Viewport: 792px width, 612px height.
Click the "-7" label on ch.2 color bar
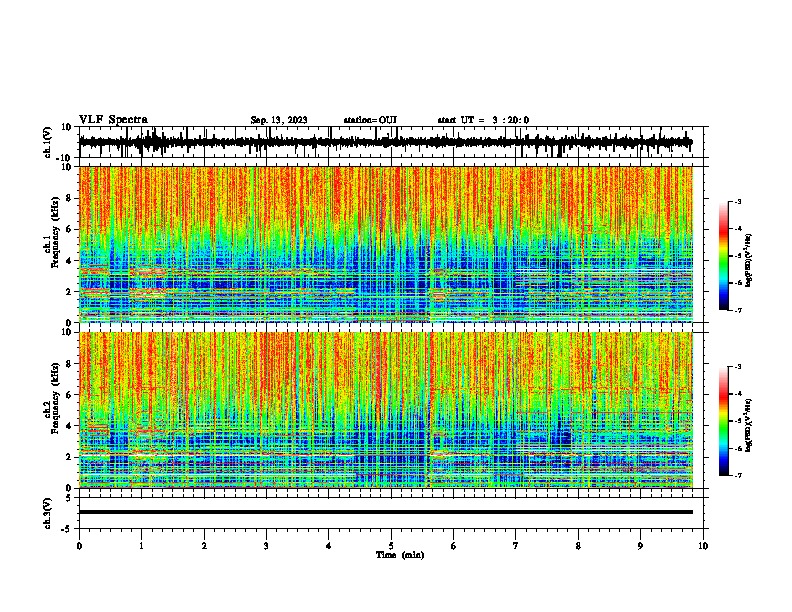coord(737,475)
